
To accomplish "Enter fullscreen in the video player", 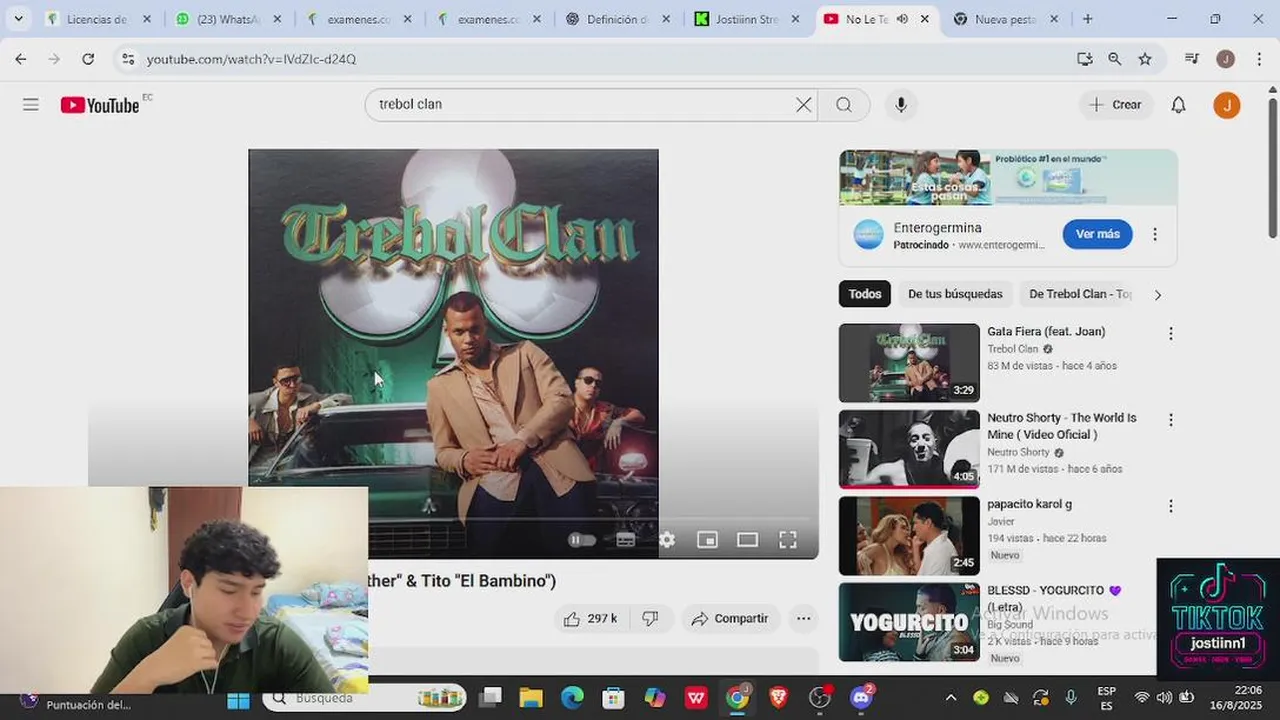I will click(788, 540).
